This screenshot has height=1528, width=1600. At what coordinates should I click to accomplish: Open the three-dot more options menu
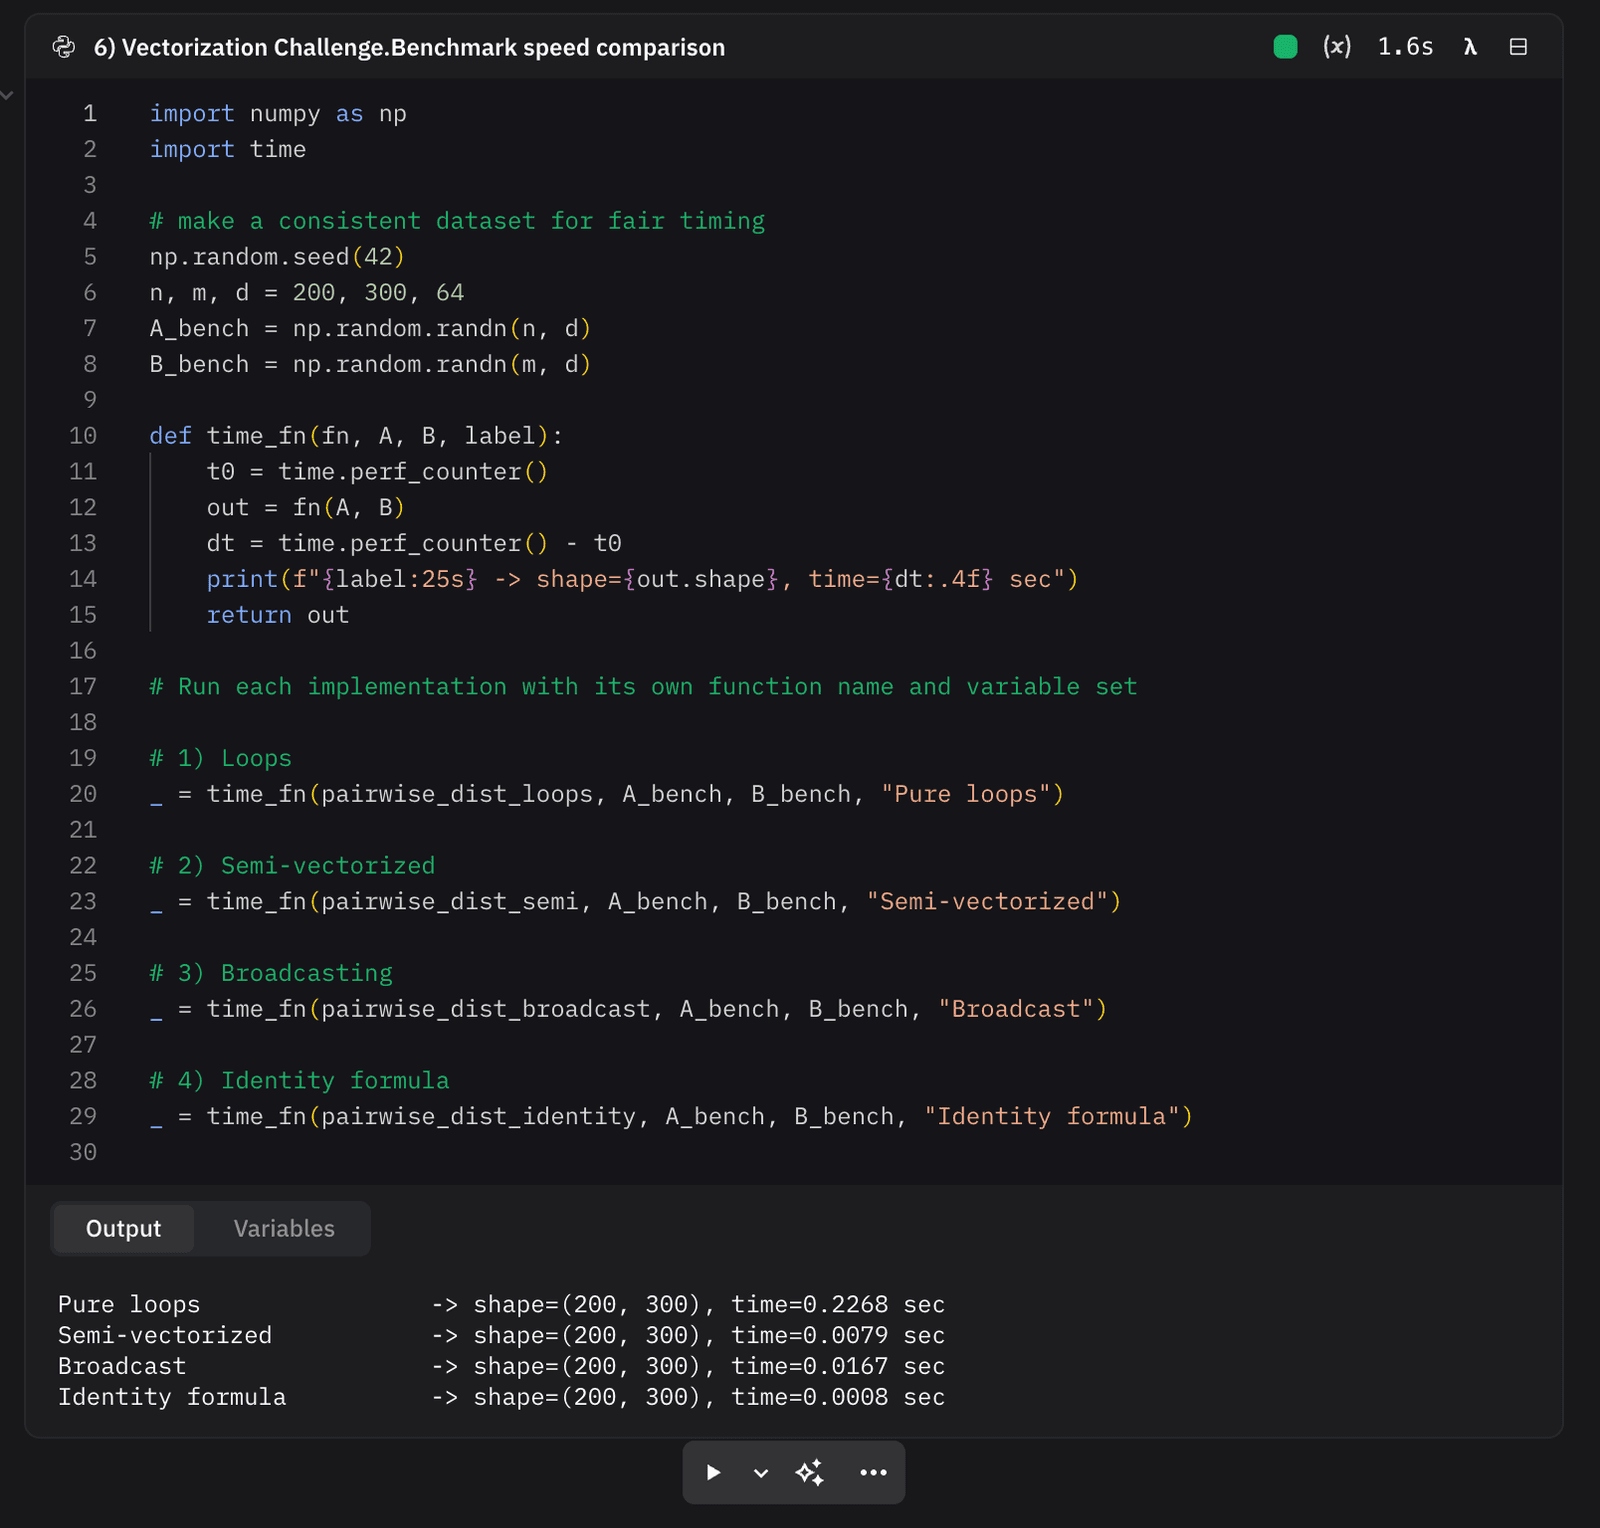pyautogui.click(x=873, y=1472)
